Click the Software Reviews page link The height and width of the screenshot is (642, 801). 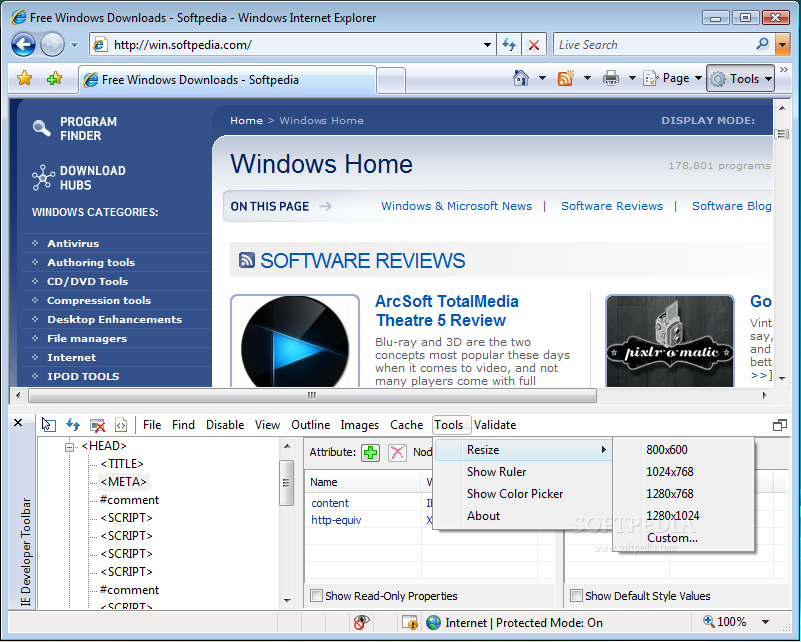click(x=611, y=206)
